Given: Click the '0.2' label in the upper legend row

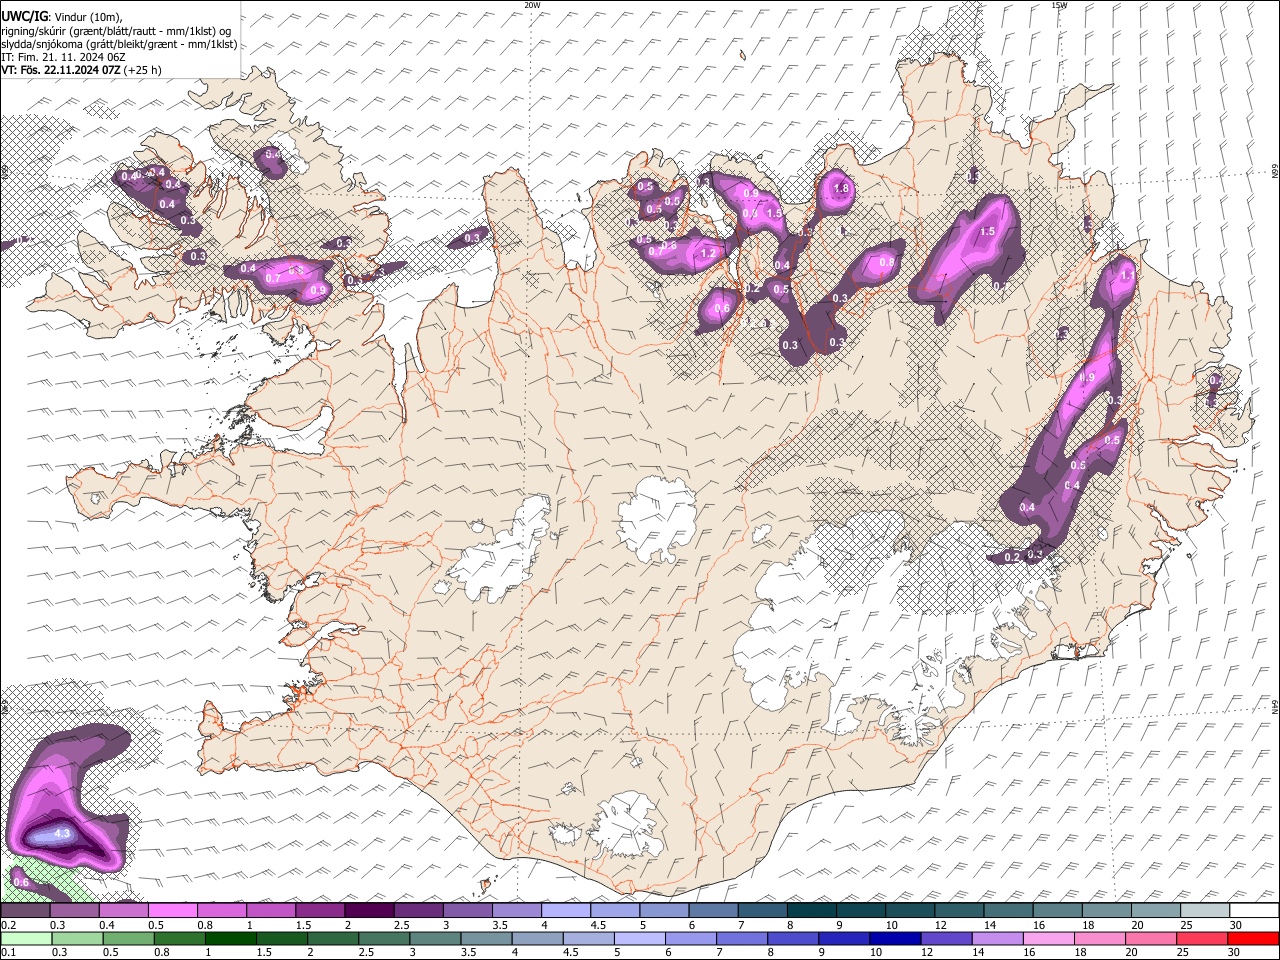Looking at the screenshot, I should click(x=8, y=925).
